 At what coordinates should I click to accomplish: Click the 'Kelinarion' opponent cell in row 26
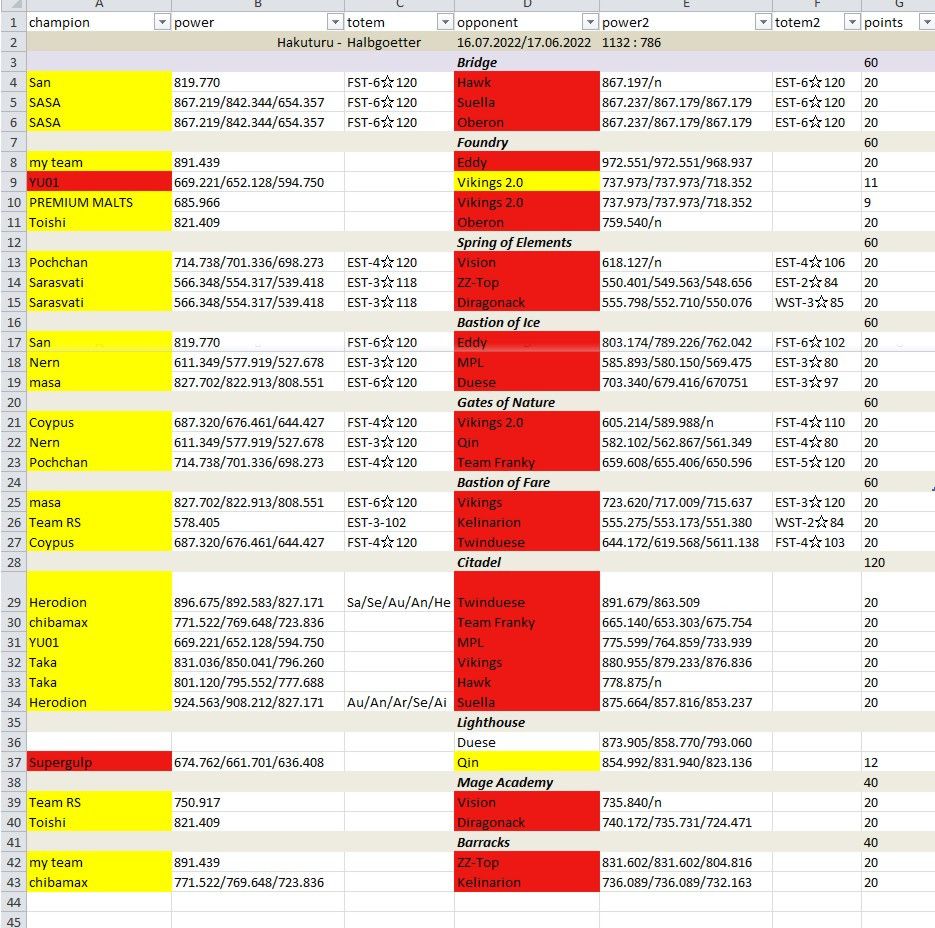[527, 522]
